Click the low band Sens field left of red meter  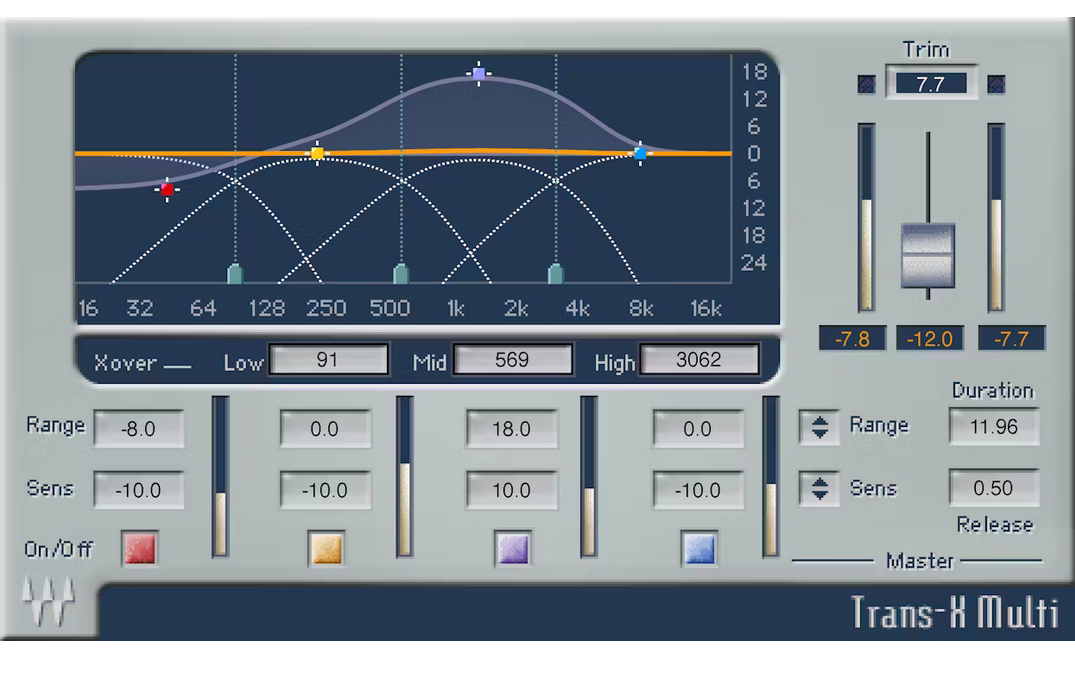tap(139, 490)
